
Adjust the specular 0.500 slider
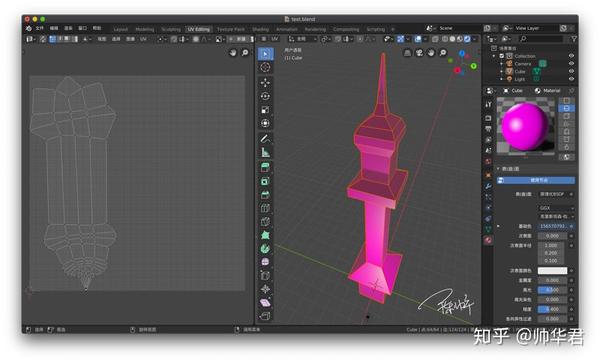pos(552,290)
